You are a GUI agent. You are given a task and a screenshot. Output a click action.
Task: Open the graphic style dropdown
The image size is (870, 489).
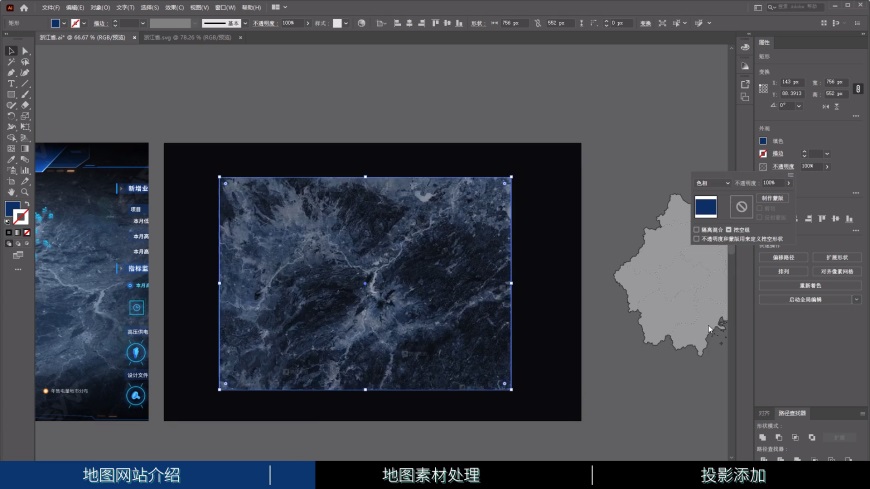point(346,23)
